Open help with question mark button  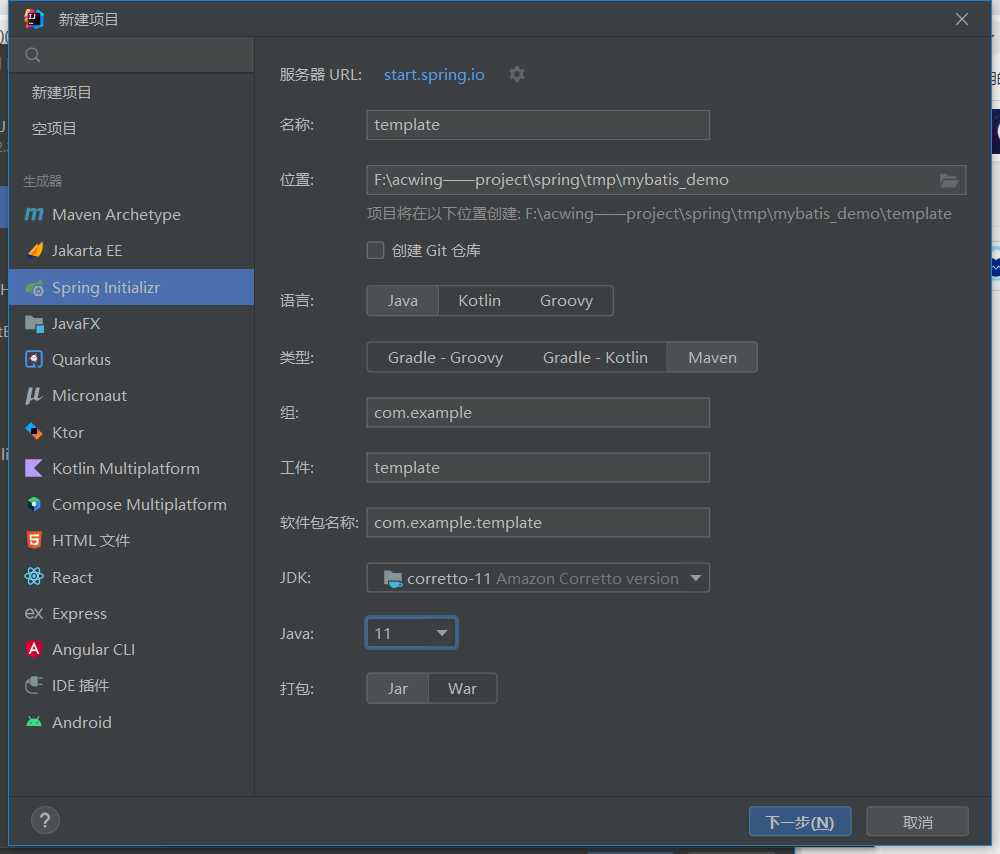[x=45, y=821]
